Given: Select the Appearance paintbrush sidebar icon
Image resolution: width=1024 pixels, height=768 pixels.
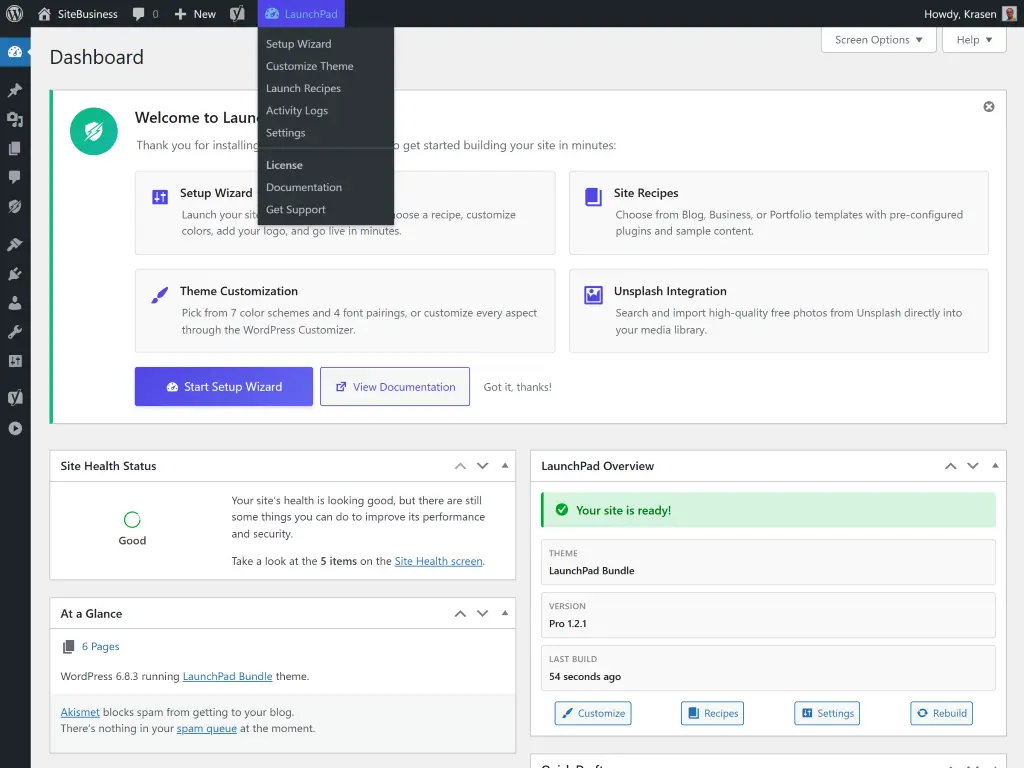Looking at the screenshot, I should (15, 243).
